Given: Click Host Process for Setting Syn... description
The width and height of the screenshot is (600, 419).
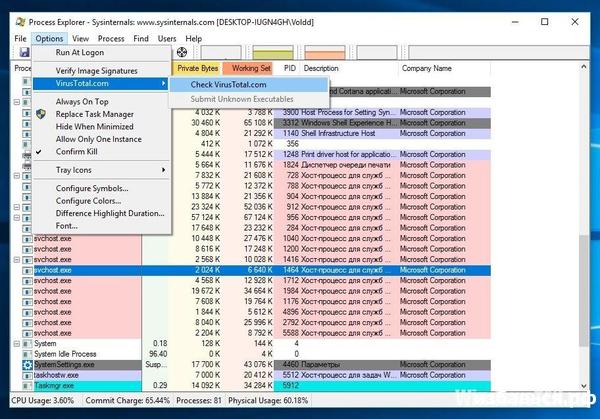Looking at the screenshot, I should (x=346, y=112).
